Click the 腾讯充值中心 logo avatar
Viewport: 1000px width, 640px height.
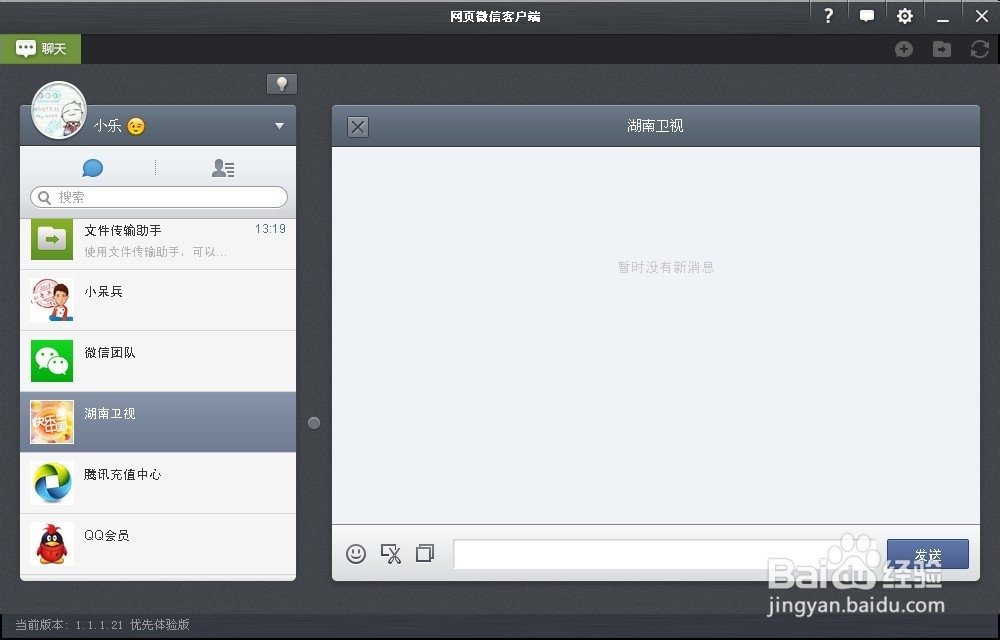[52, 483]
